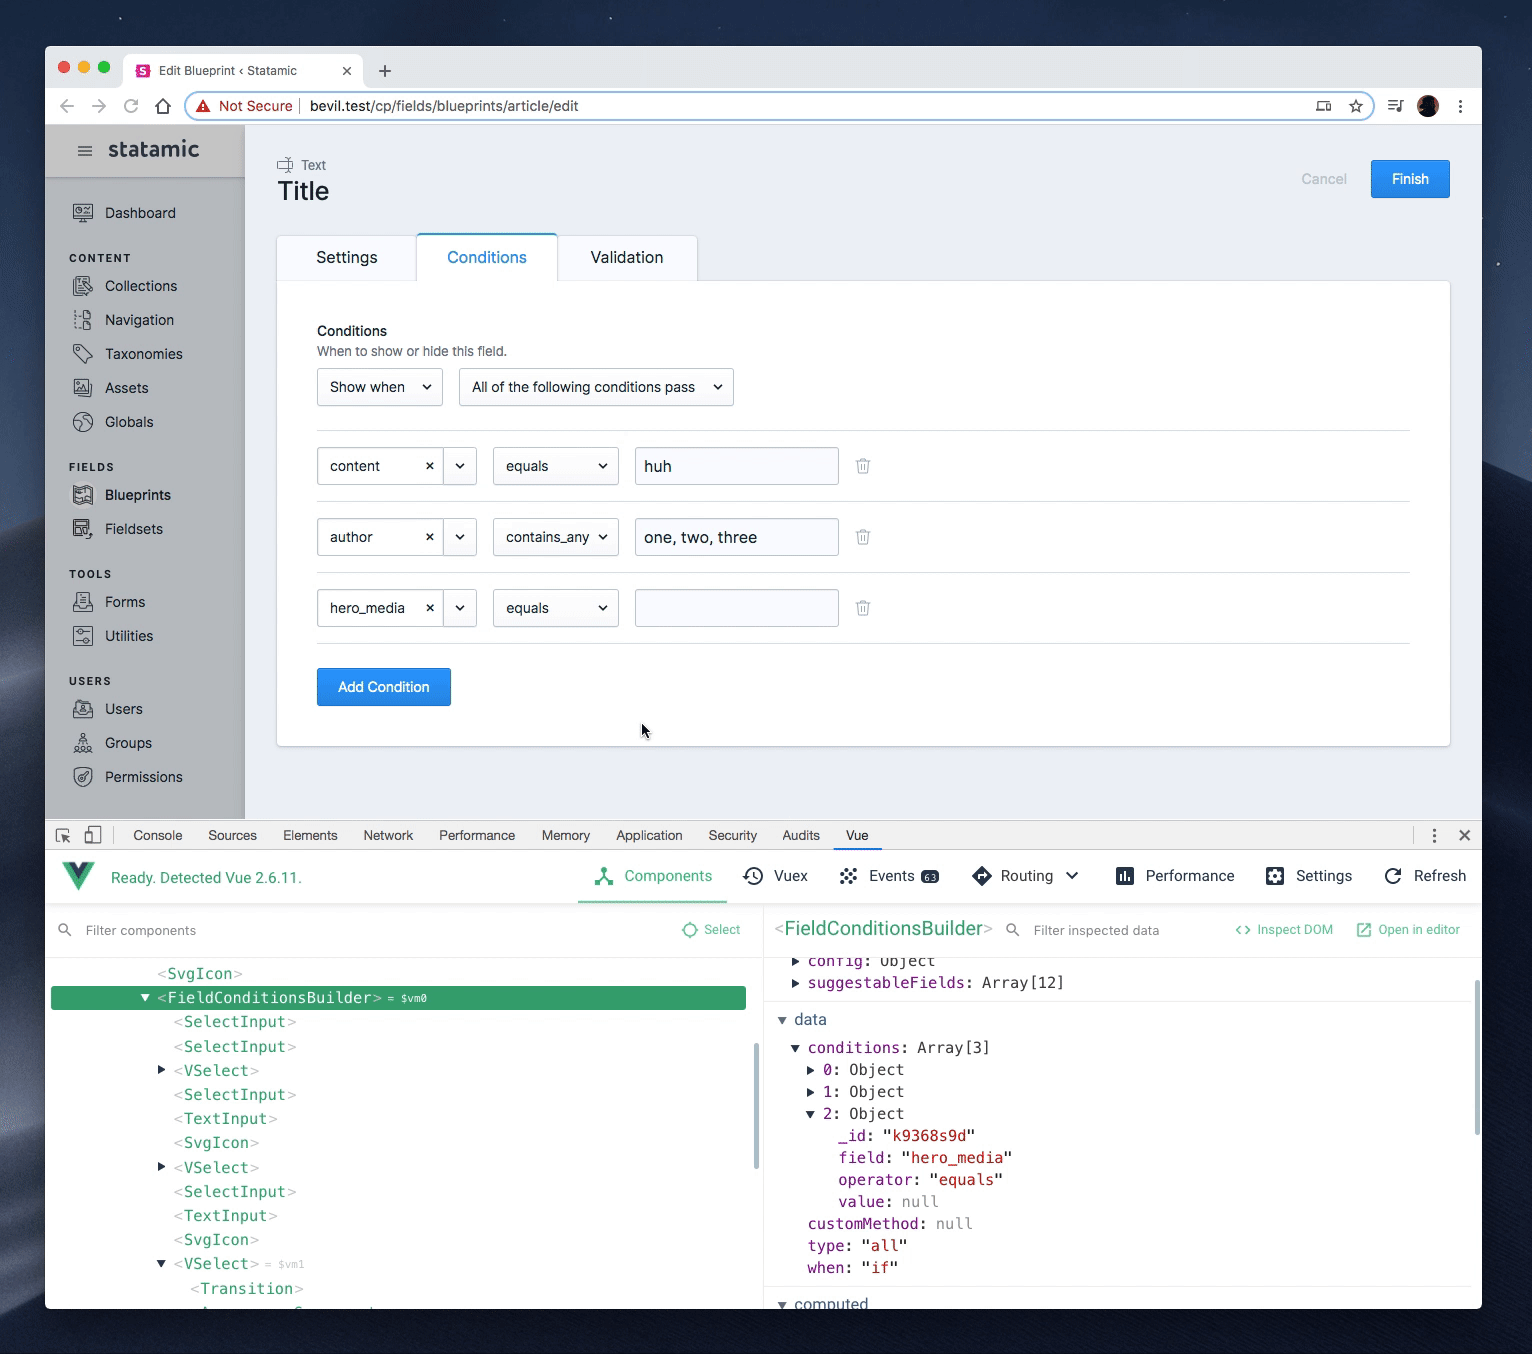This screenshot has width=1532, height=1354.
Task: Click the Fieldsets sidebar icon
Action: [83, 529]
